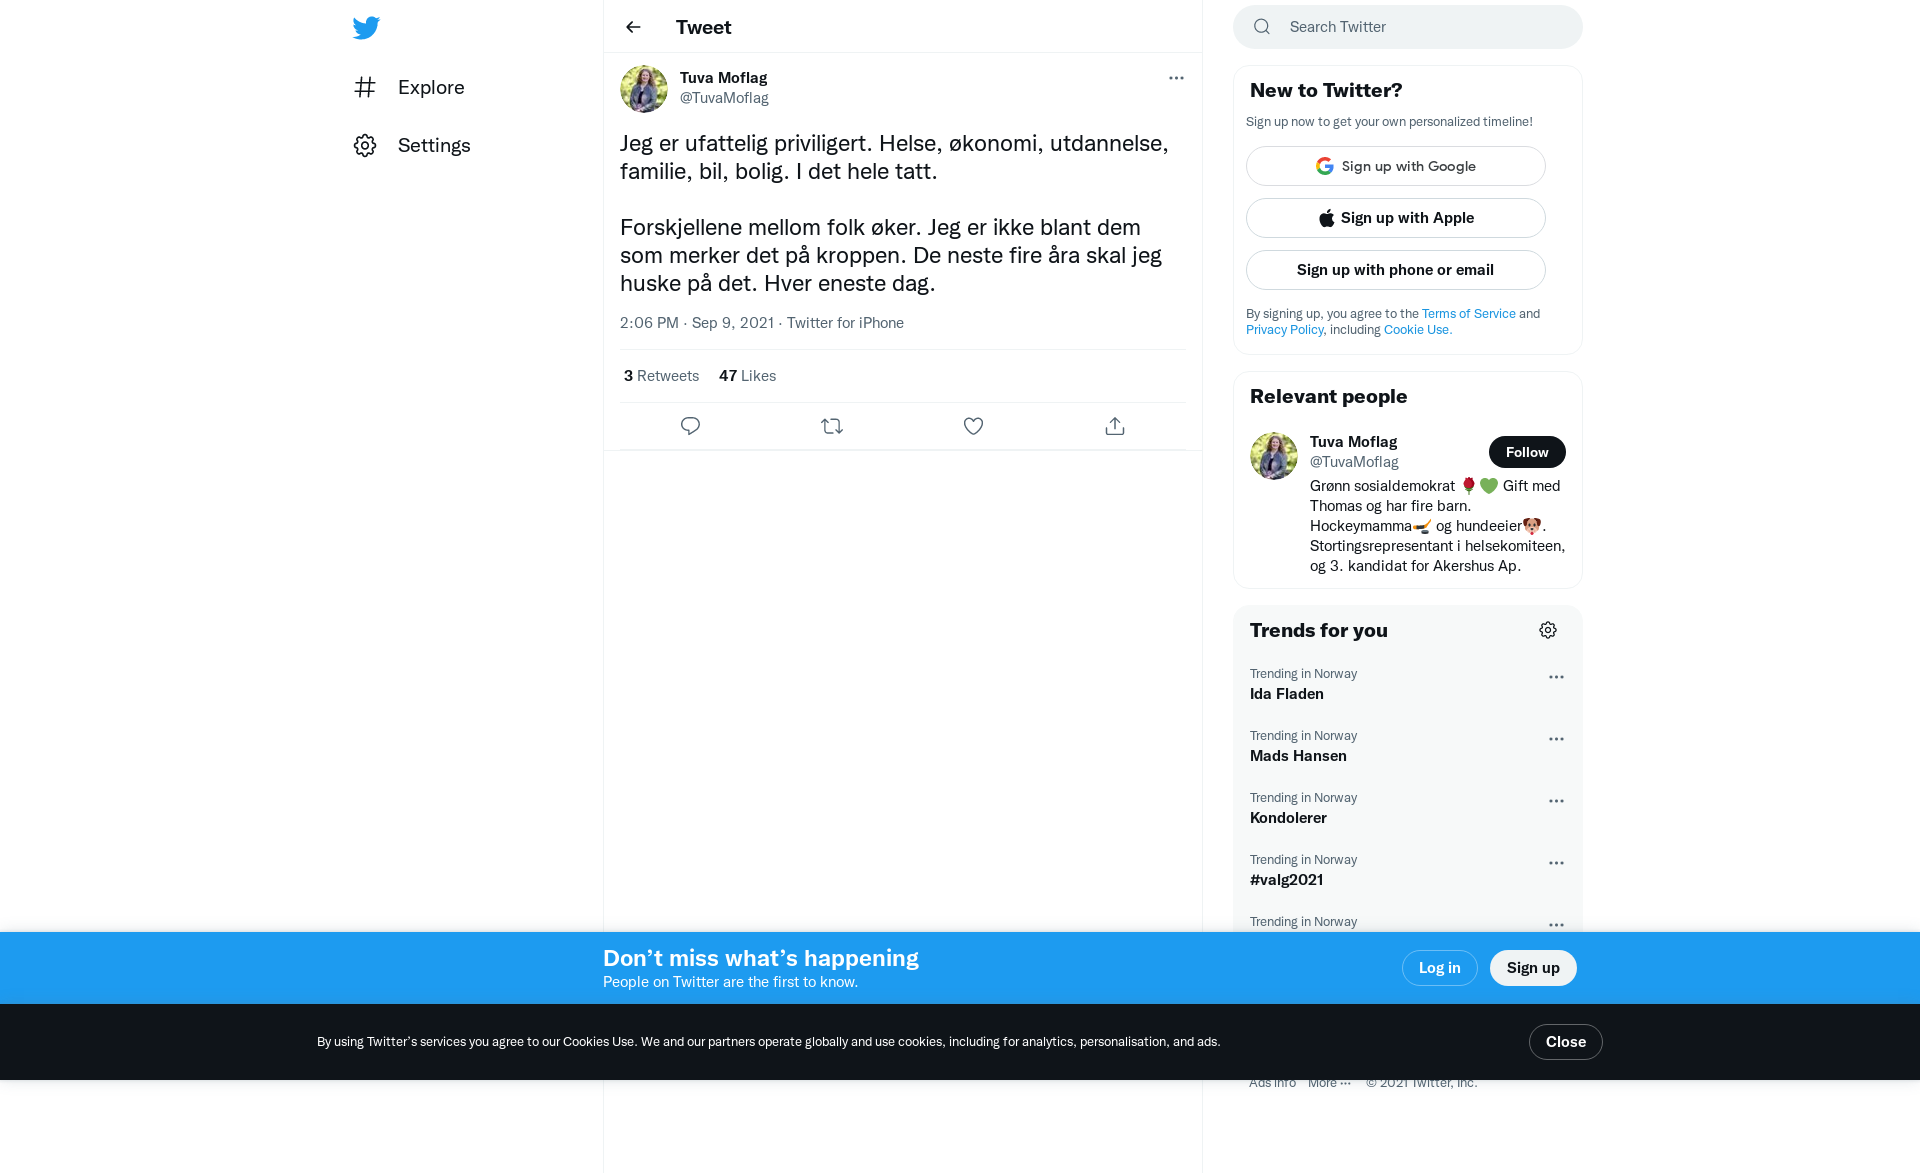Viewport: 1920px width, 1173px height.
Task: Retweet using the retweet arrows icon
Action: pos(832,426)
